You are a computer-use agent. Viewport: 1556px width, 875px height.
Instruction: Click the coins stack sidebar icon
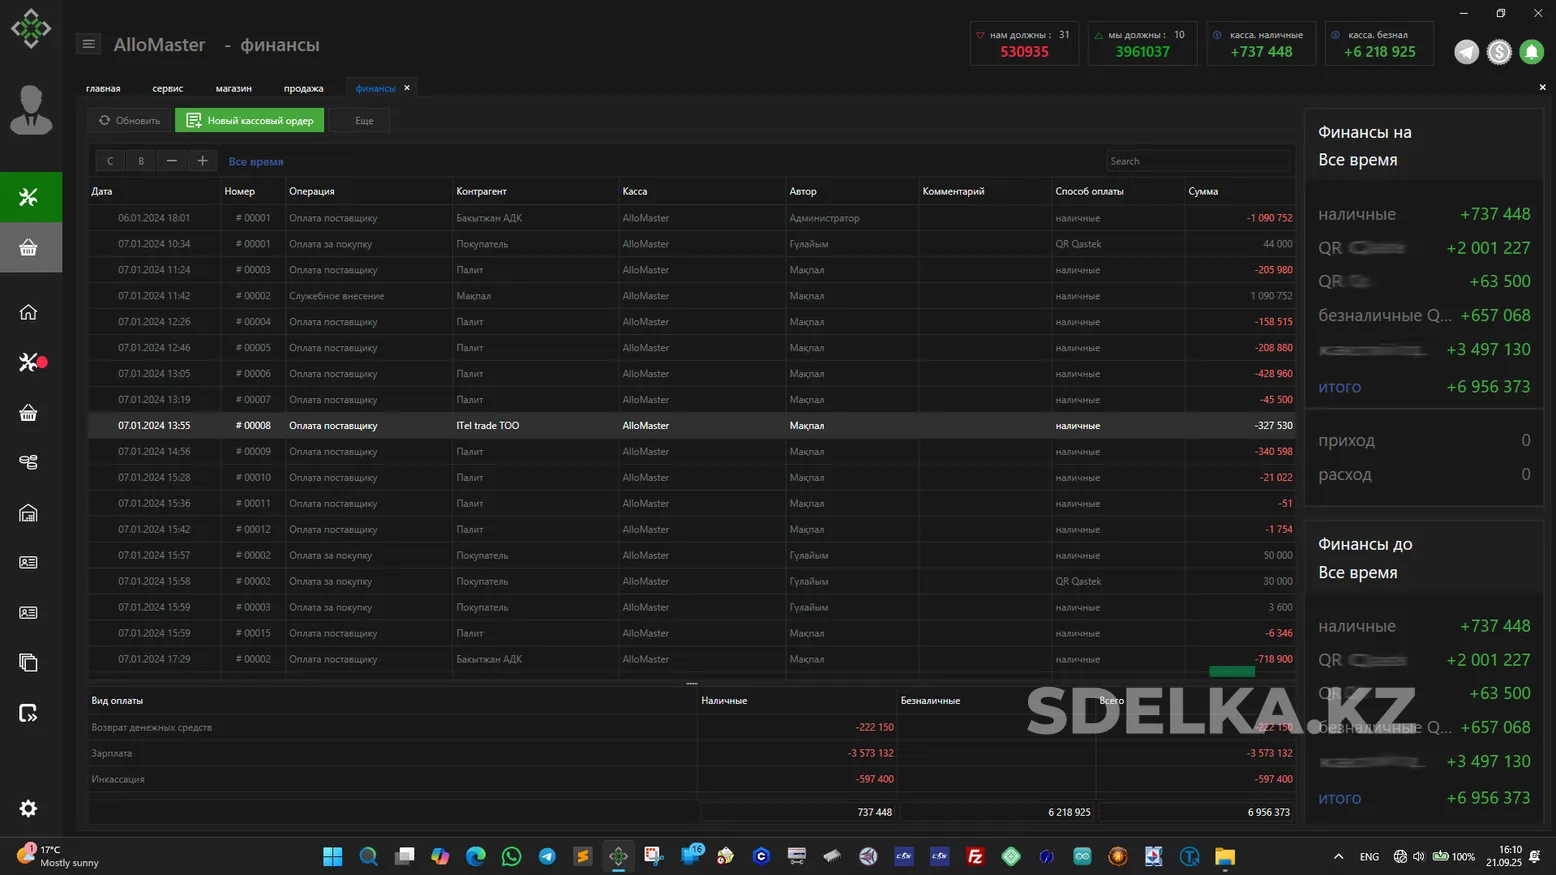(29, 462)
